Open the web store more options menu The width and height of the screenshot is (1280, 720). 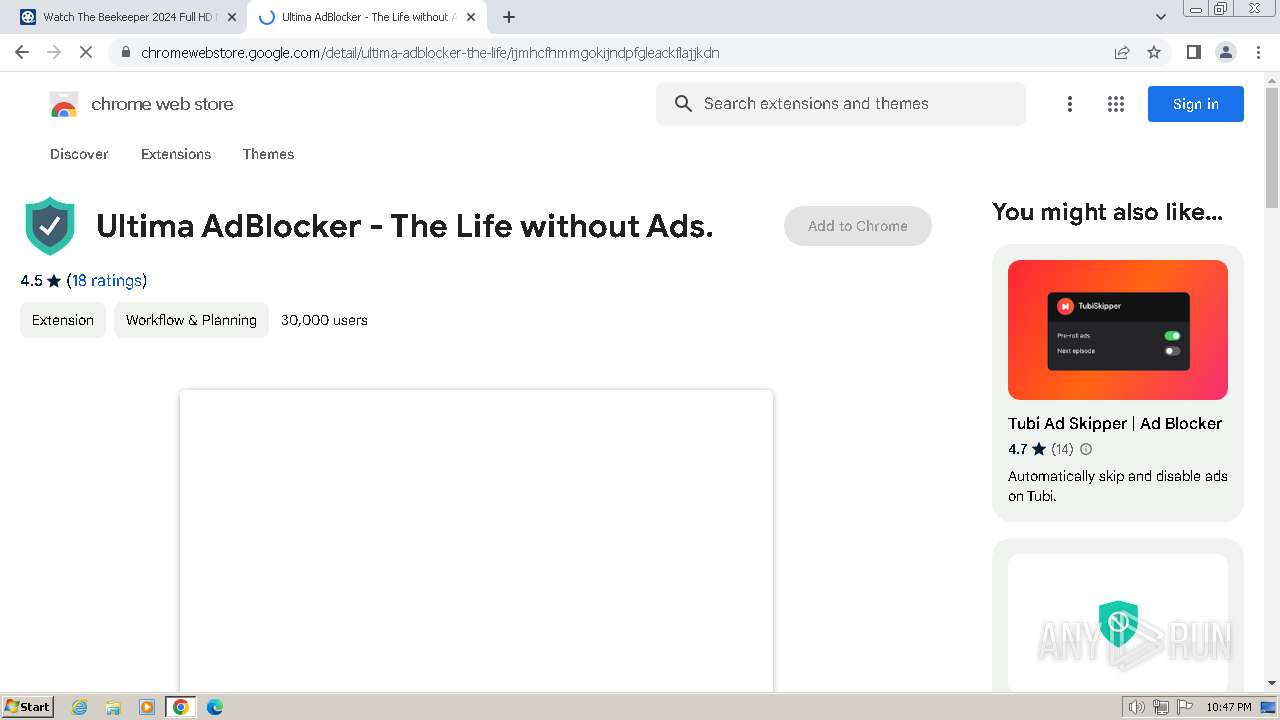point(1070,104)
